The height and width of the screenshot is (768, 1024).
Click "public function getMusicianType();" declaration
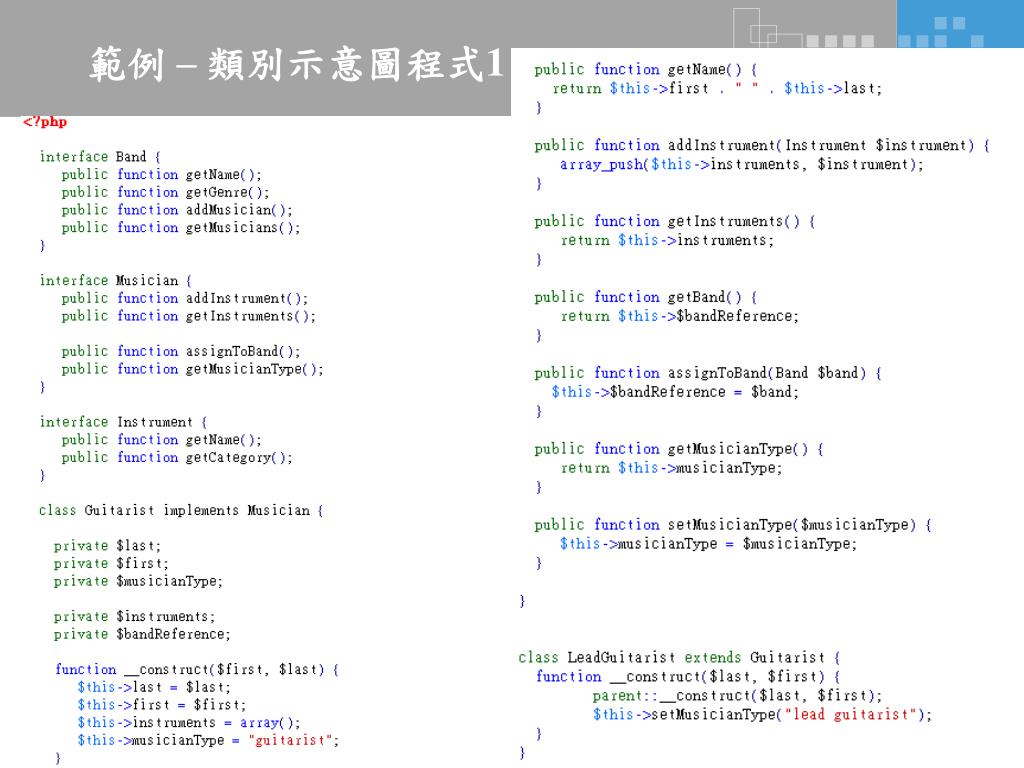(x=193, y=368)
